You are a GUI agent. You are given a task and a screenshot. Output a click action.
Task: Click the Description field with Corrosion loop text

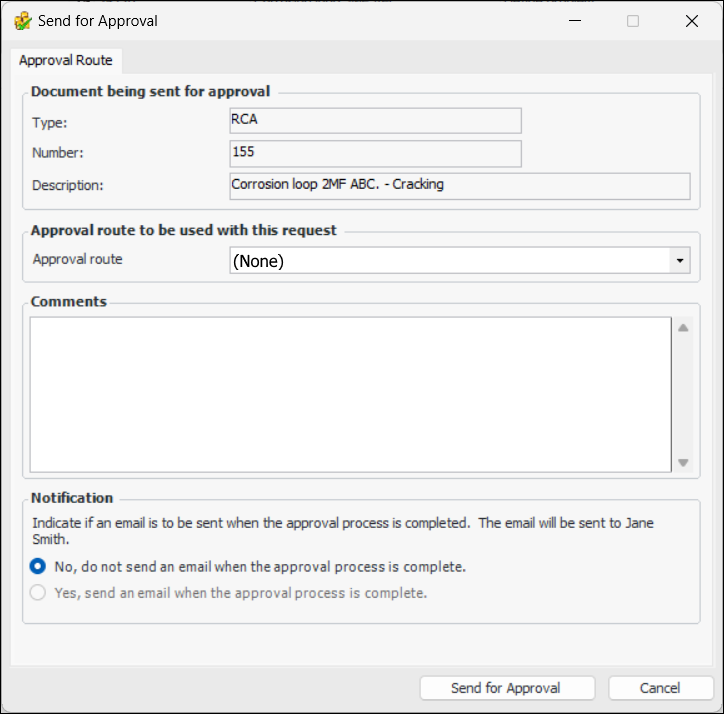[460, 186]
